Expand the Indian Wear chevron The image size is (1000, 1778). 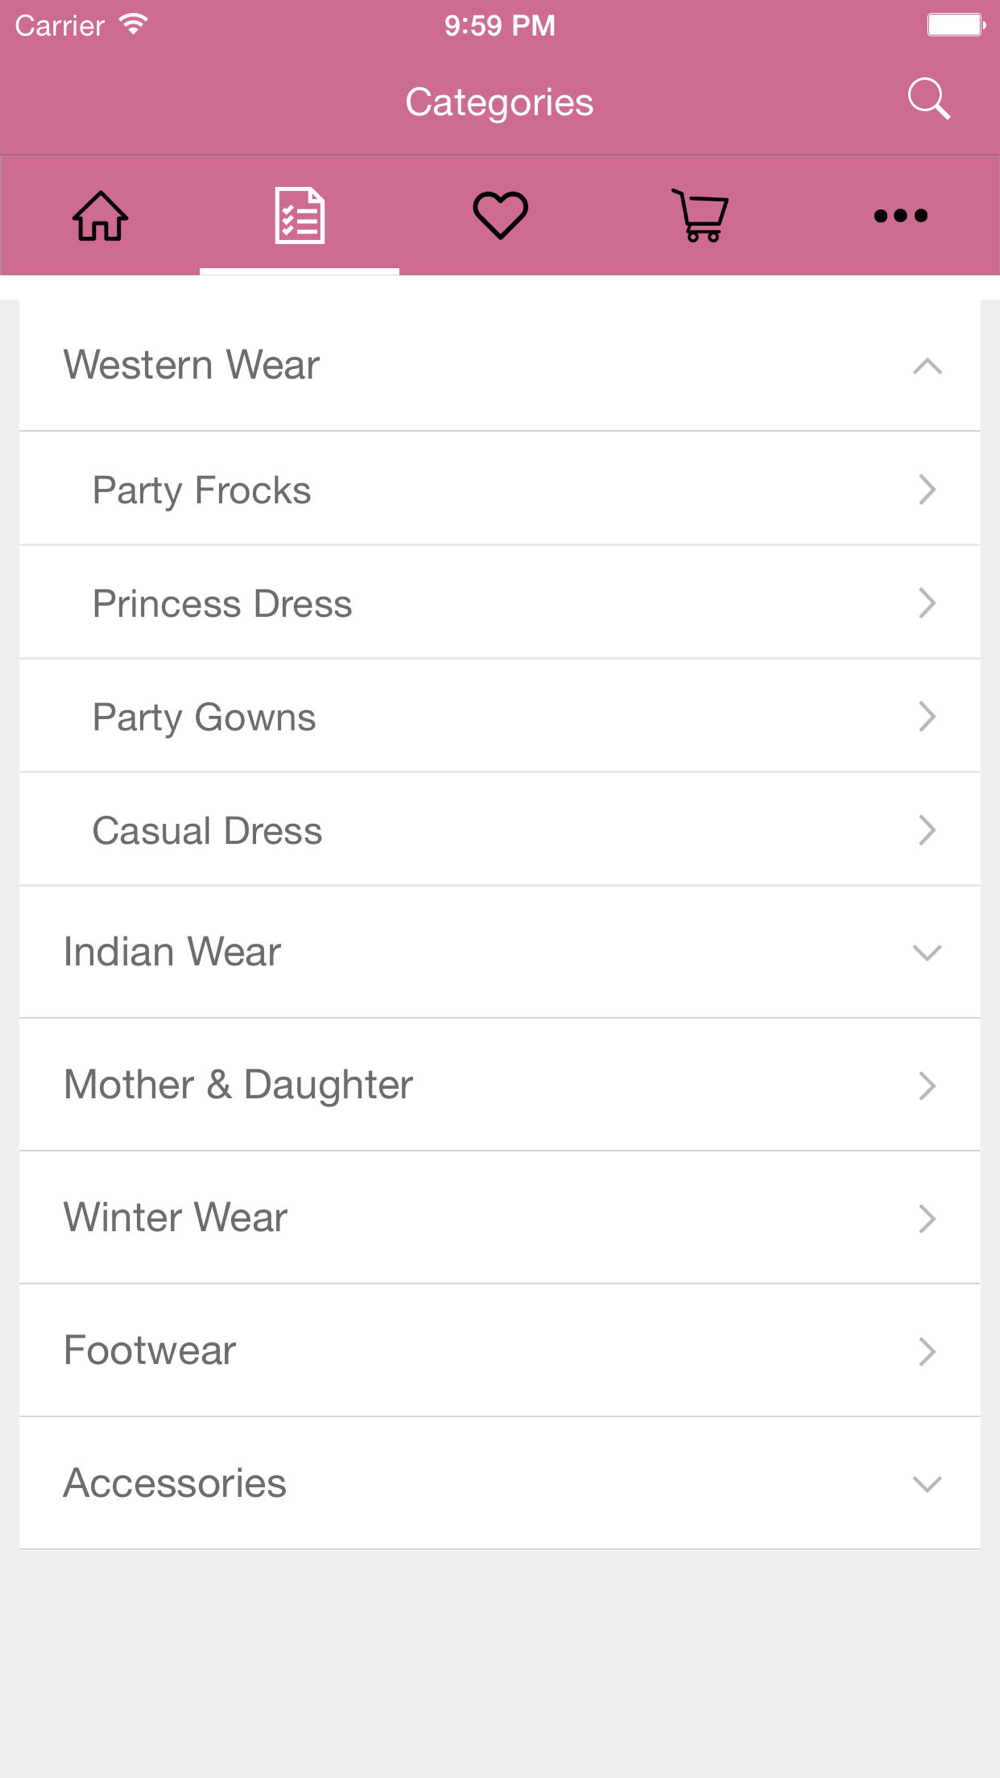coord(927,952)
